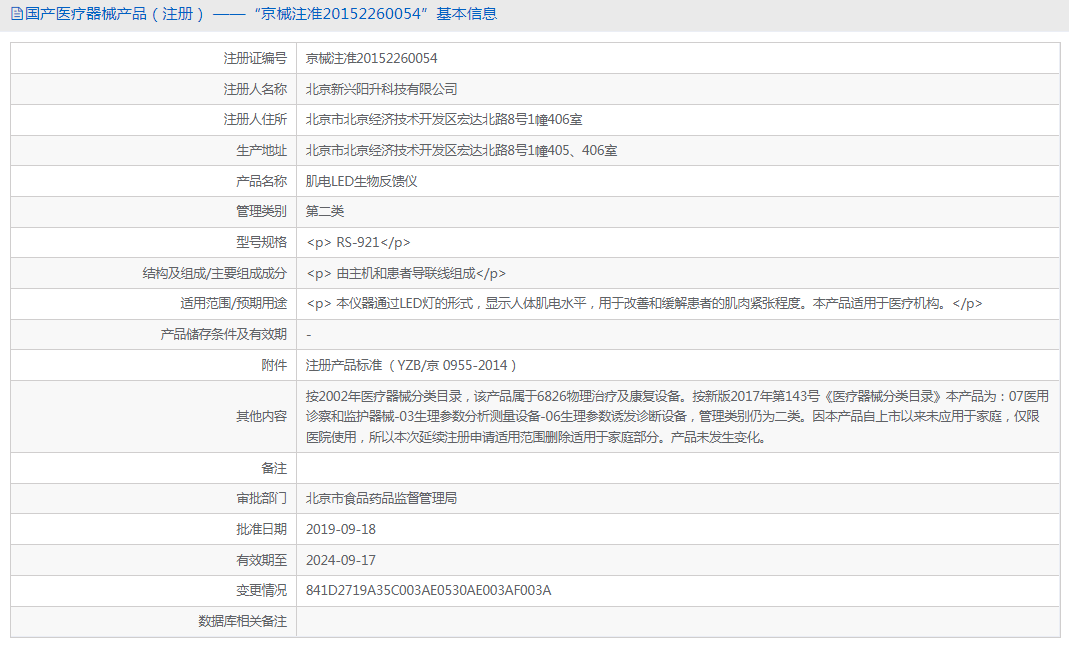Click the 数据库相关备注 row label
Screen dimensions: 1069x645
click(243, 621)
